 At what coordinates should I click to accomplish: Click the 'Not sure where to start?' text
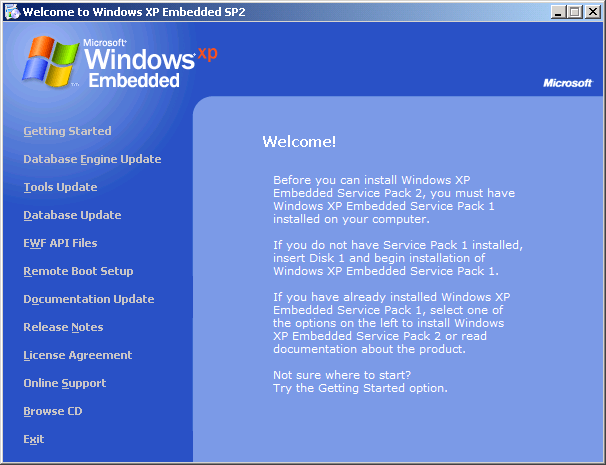[342, 375]
